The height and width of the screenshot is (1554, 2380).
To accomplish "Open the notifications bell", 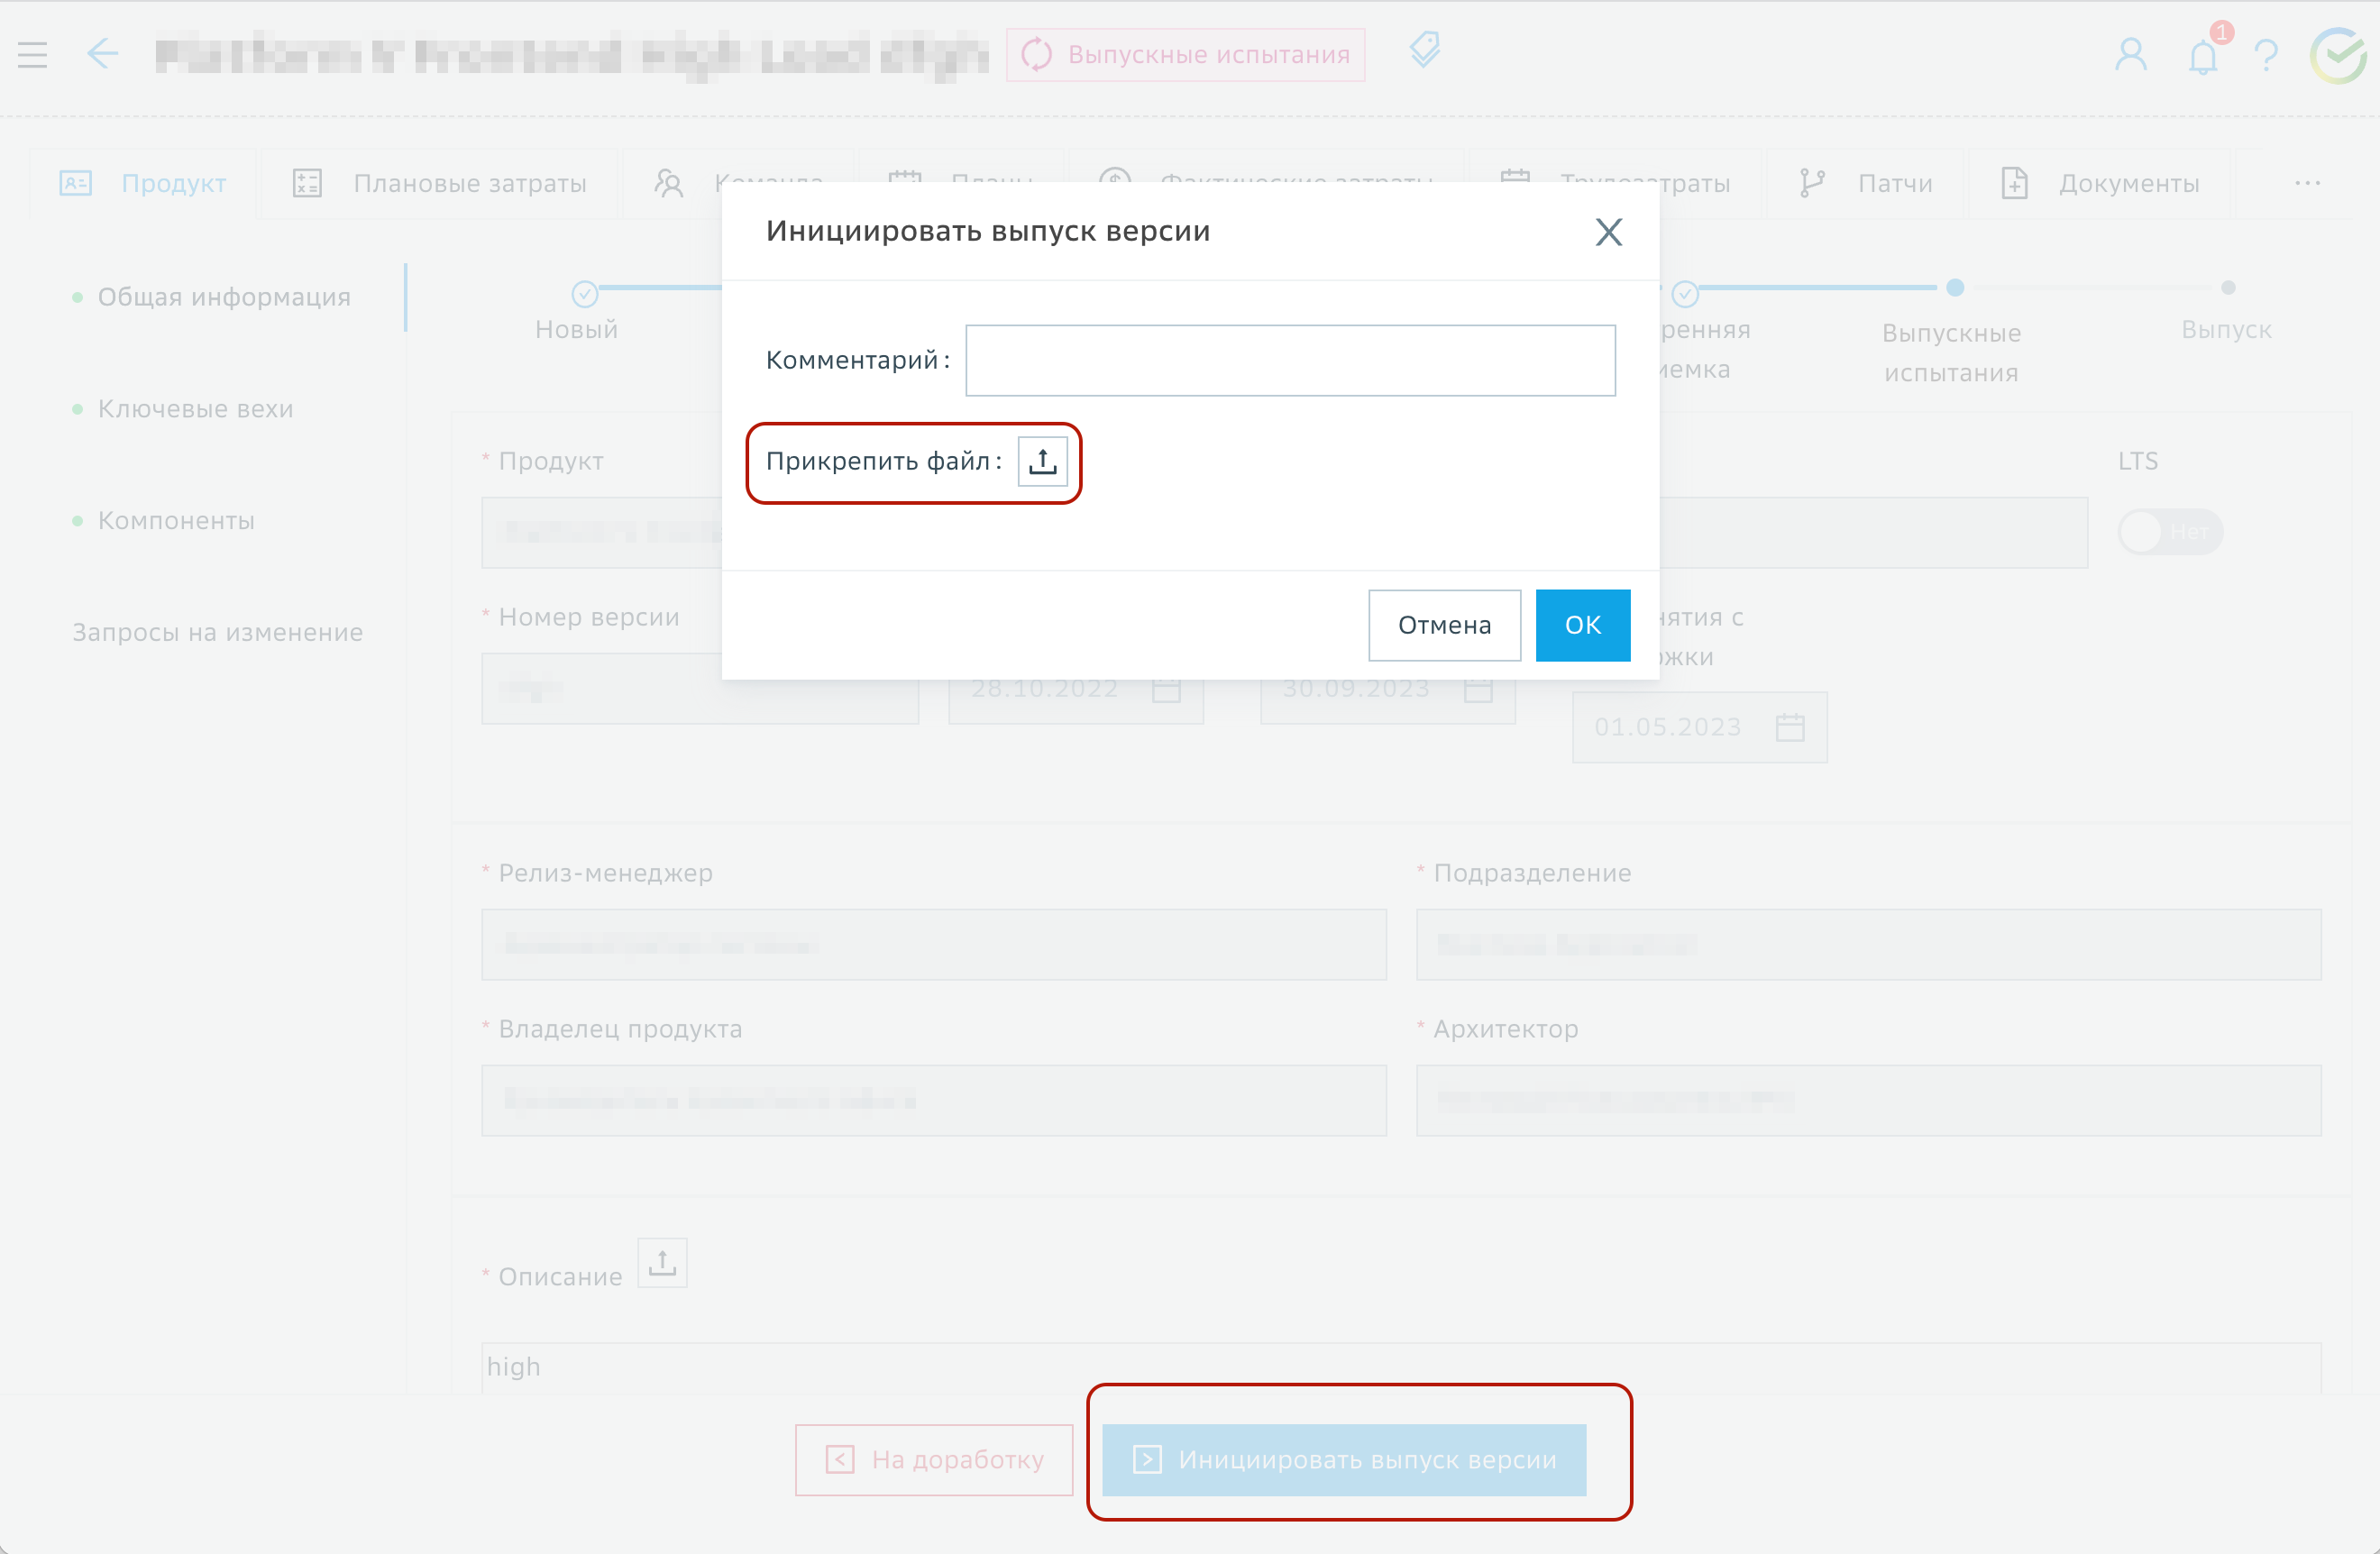I will pos(2203,57).
